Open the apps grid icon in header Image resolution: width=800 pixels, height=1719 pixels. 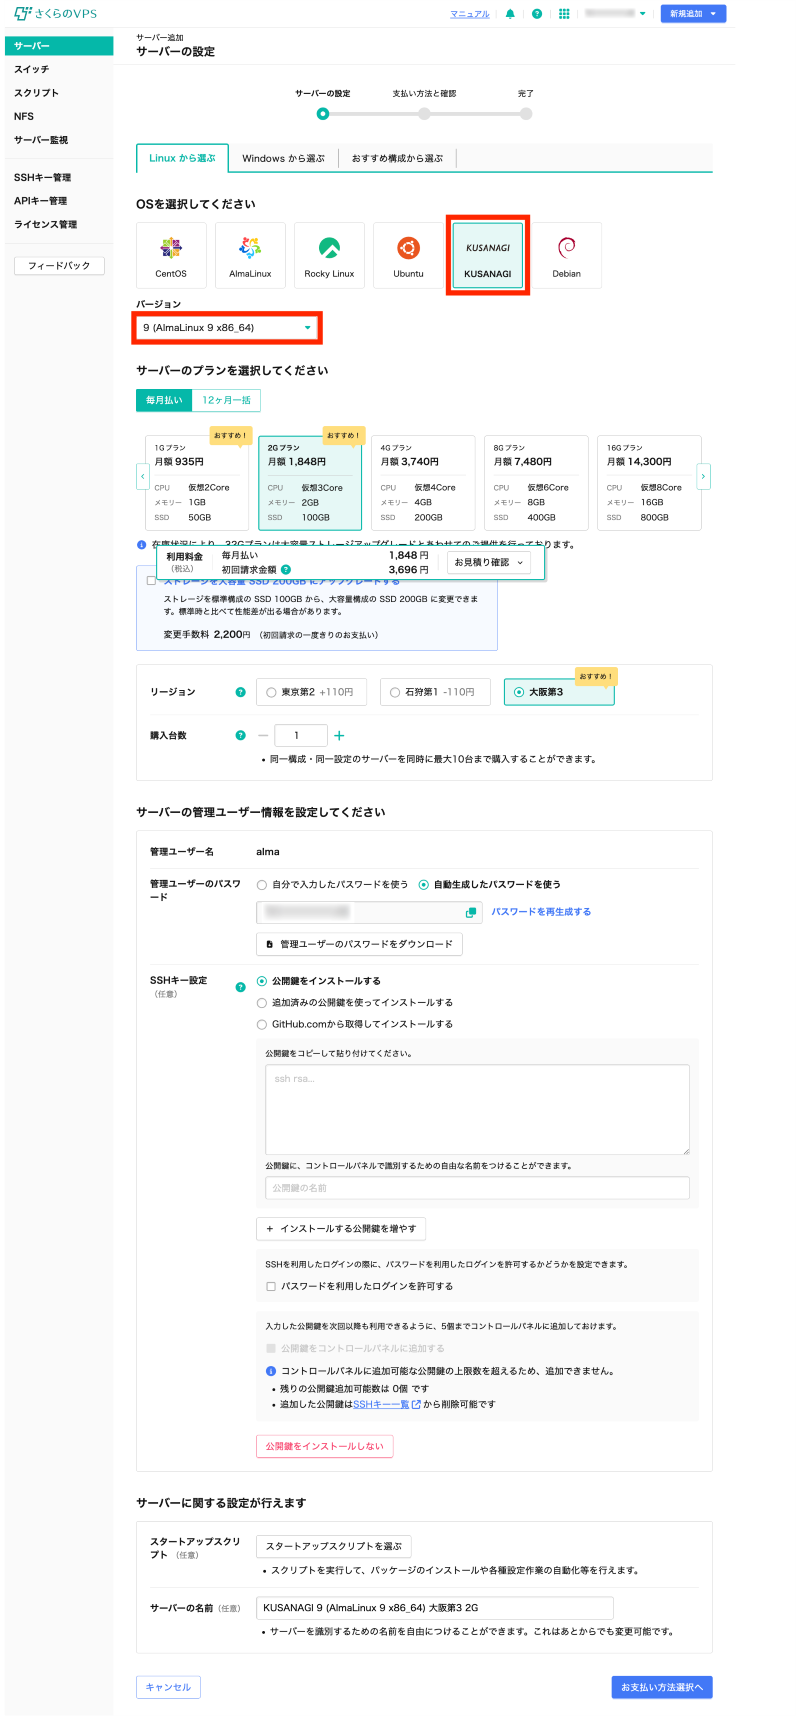(564, 14)
